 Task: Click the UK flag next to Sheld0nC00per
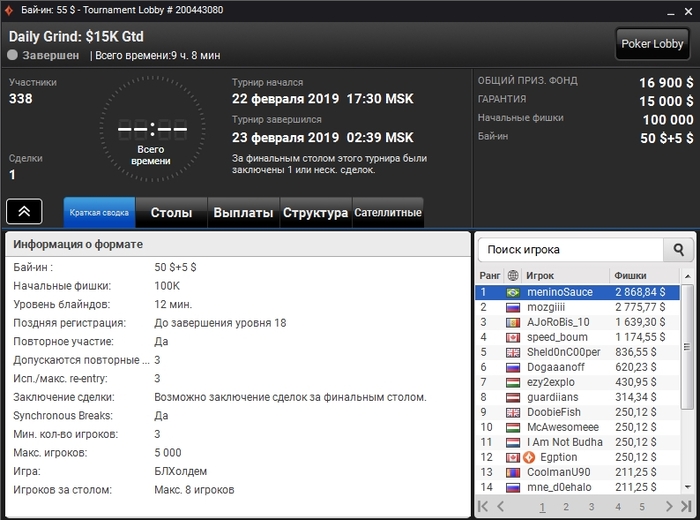(512, 353)
